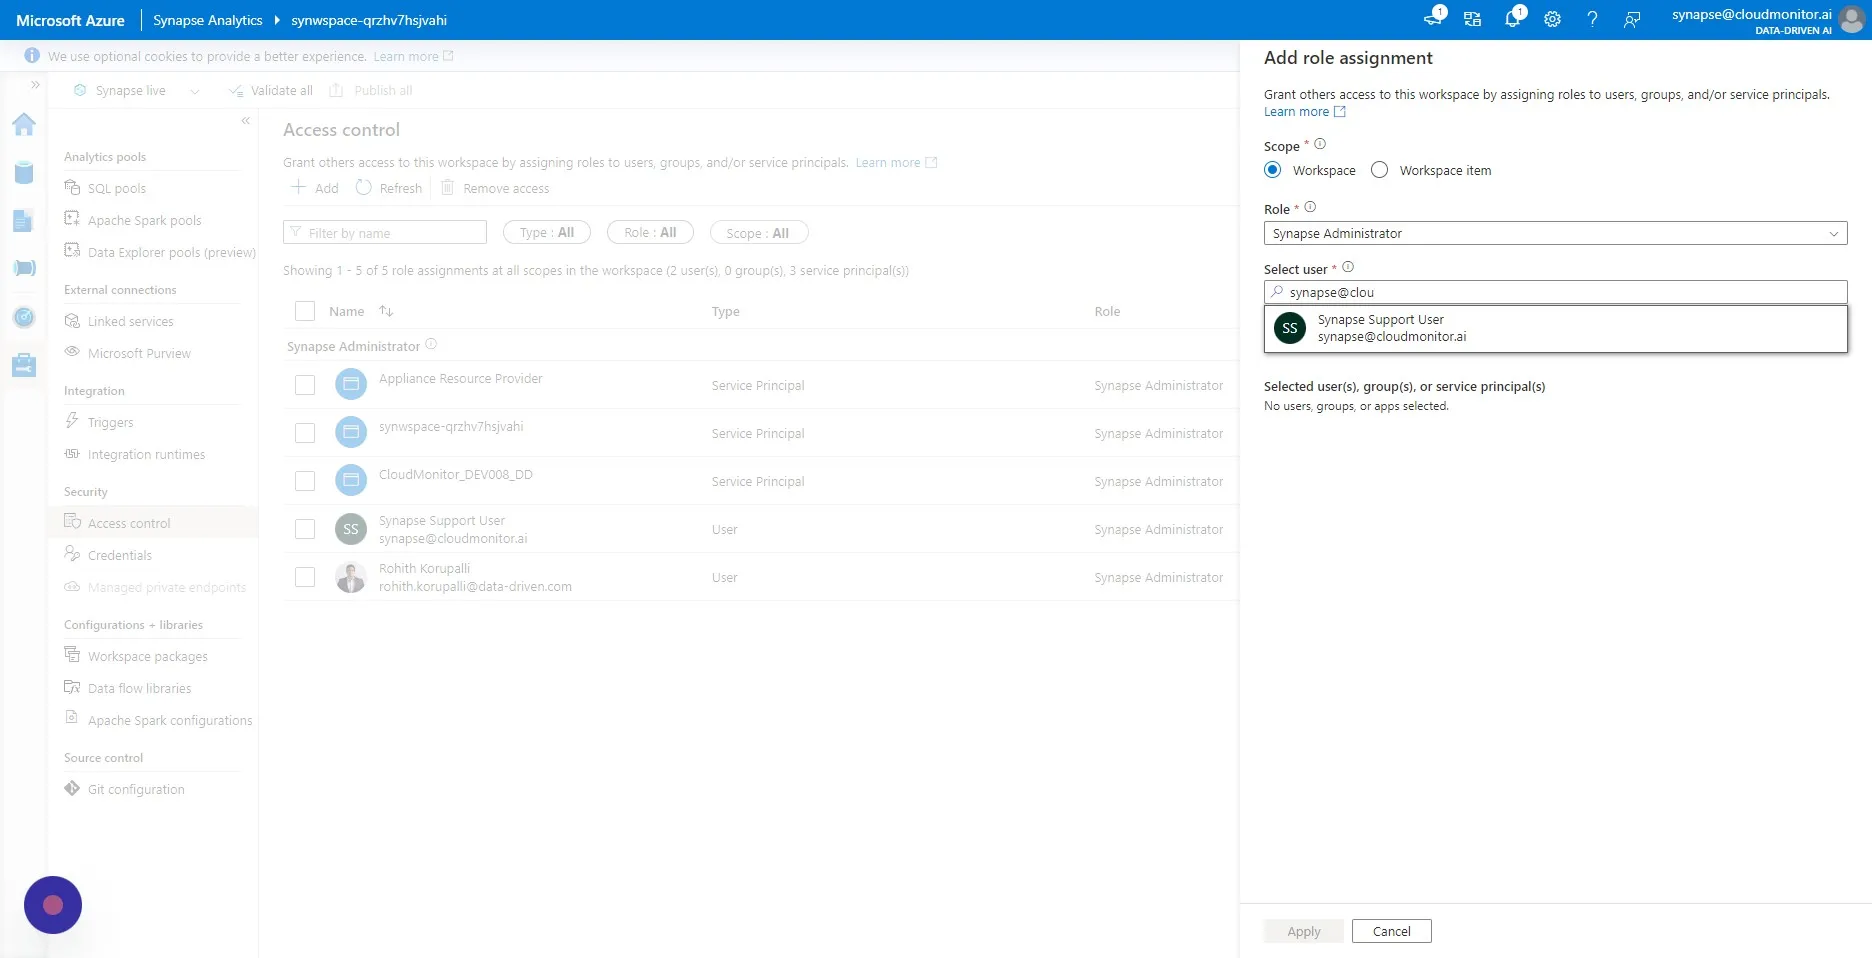The height and width of the screenshot is (958, 1872).
Task: Open the directory switcher icon
Action: (x=1472, y=19)
